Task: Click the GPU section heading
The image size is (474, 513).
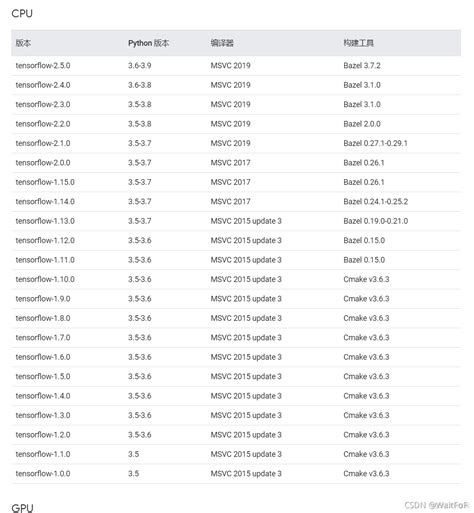Action: click(22, 508)
